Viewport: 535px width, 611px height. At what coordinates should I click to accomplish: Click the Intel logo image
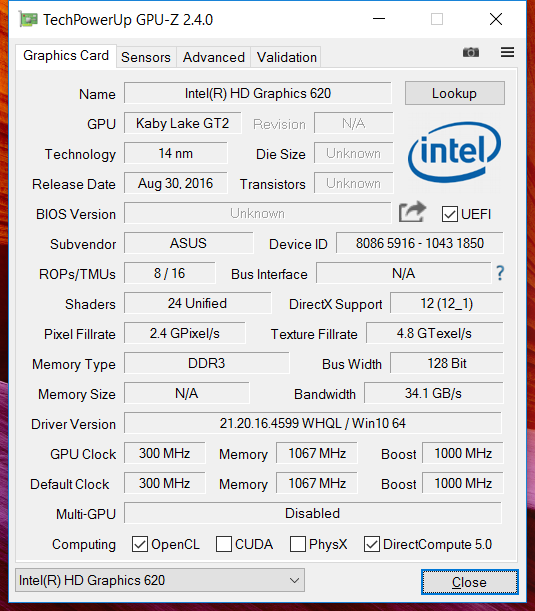[454, 152]
